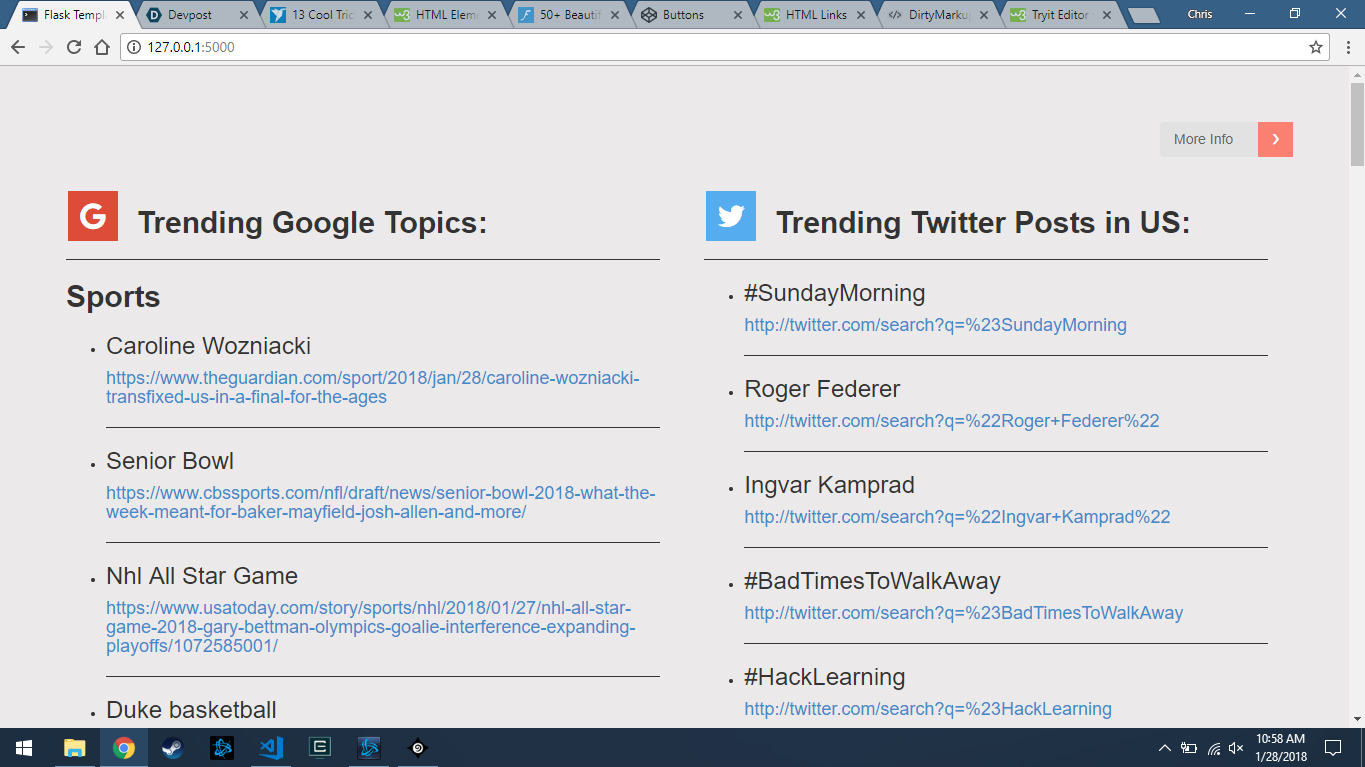Click the Sports category heading
Screen dimensions: 1365x767
113,297
